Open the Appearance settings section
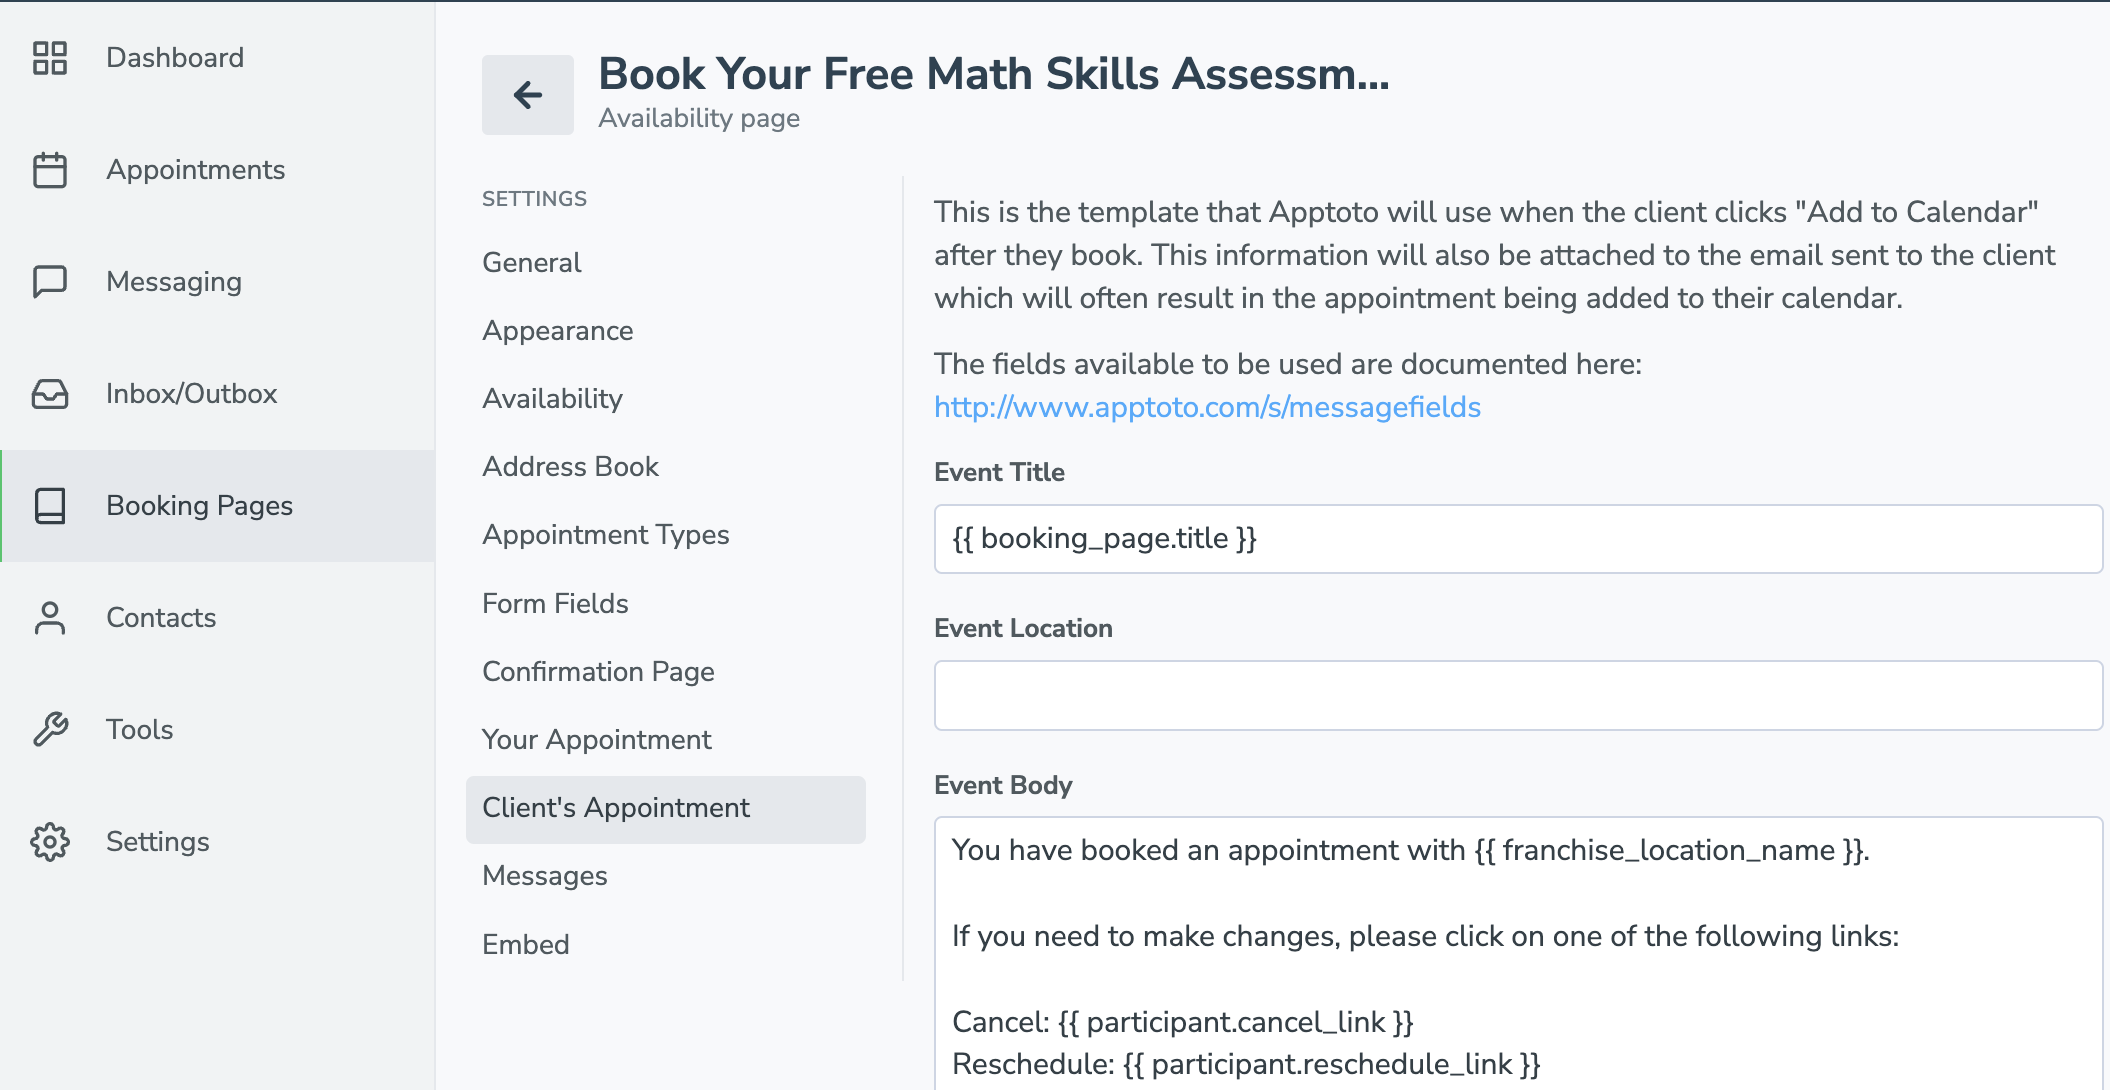This screenshot has height=1090, width=2110. 557,331
